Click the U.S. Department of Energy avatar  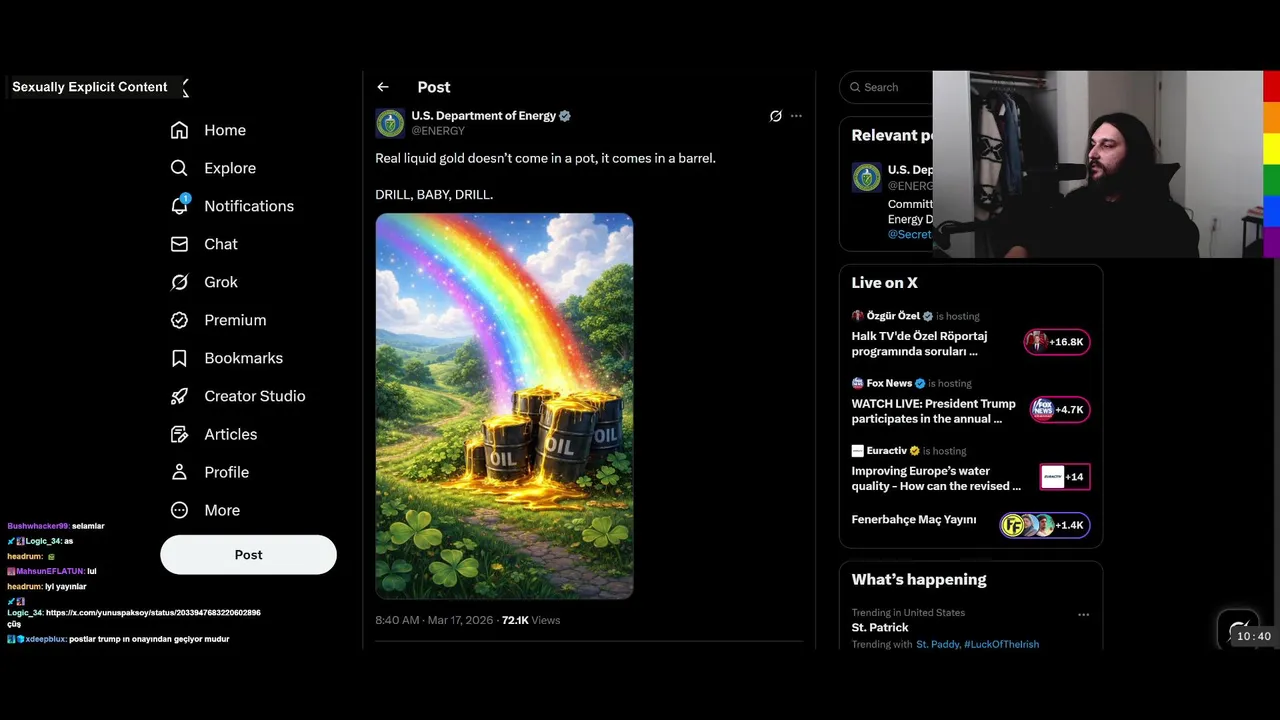click(390, 123)
